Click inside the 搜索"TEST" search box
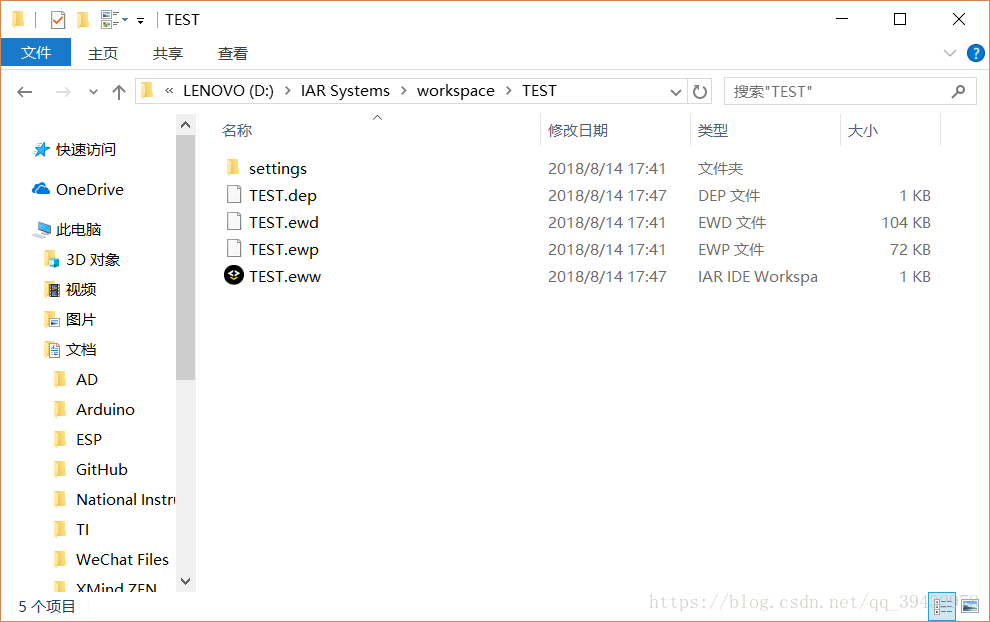 840,91
